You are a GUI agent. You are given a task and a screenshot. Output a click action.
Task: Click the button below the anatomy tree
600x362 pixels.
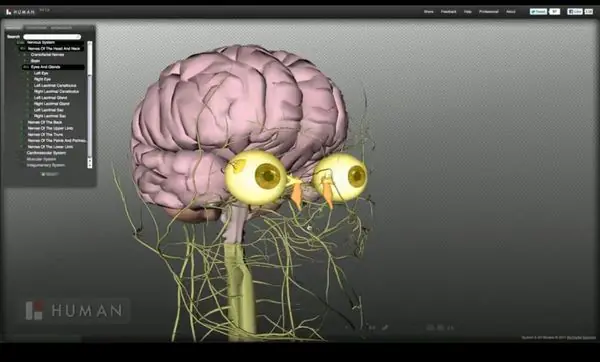pyautogui.click(x=50, y=174)
